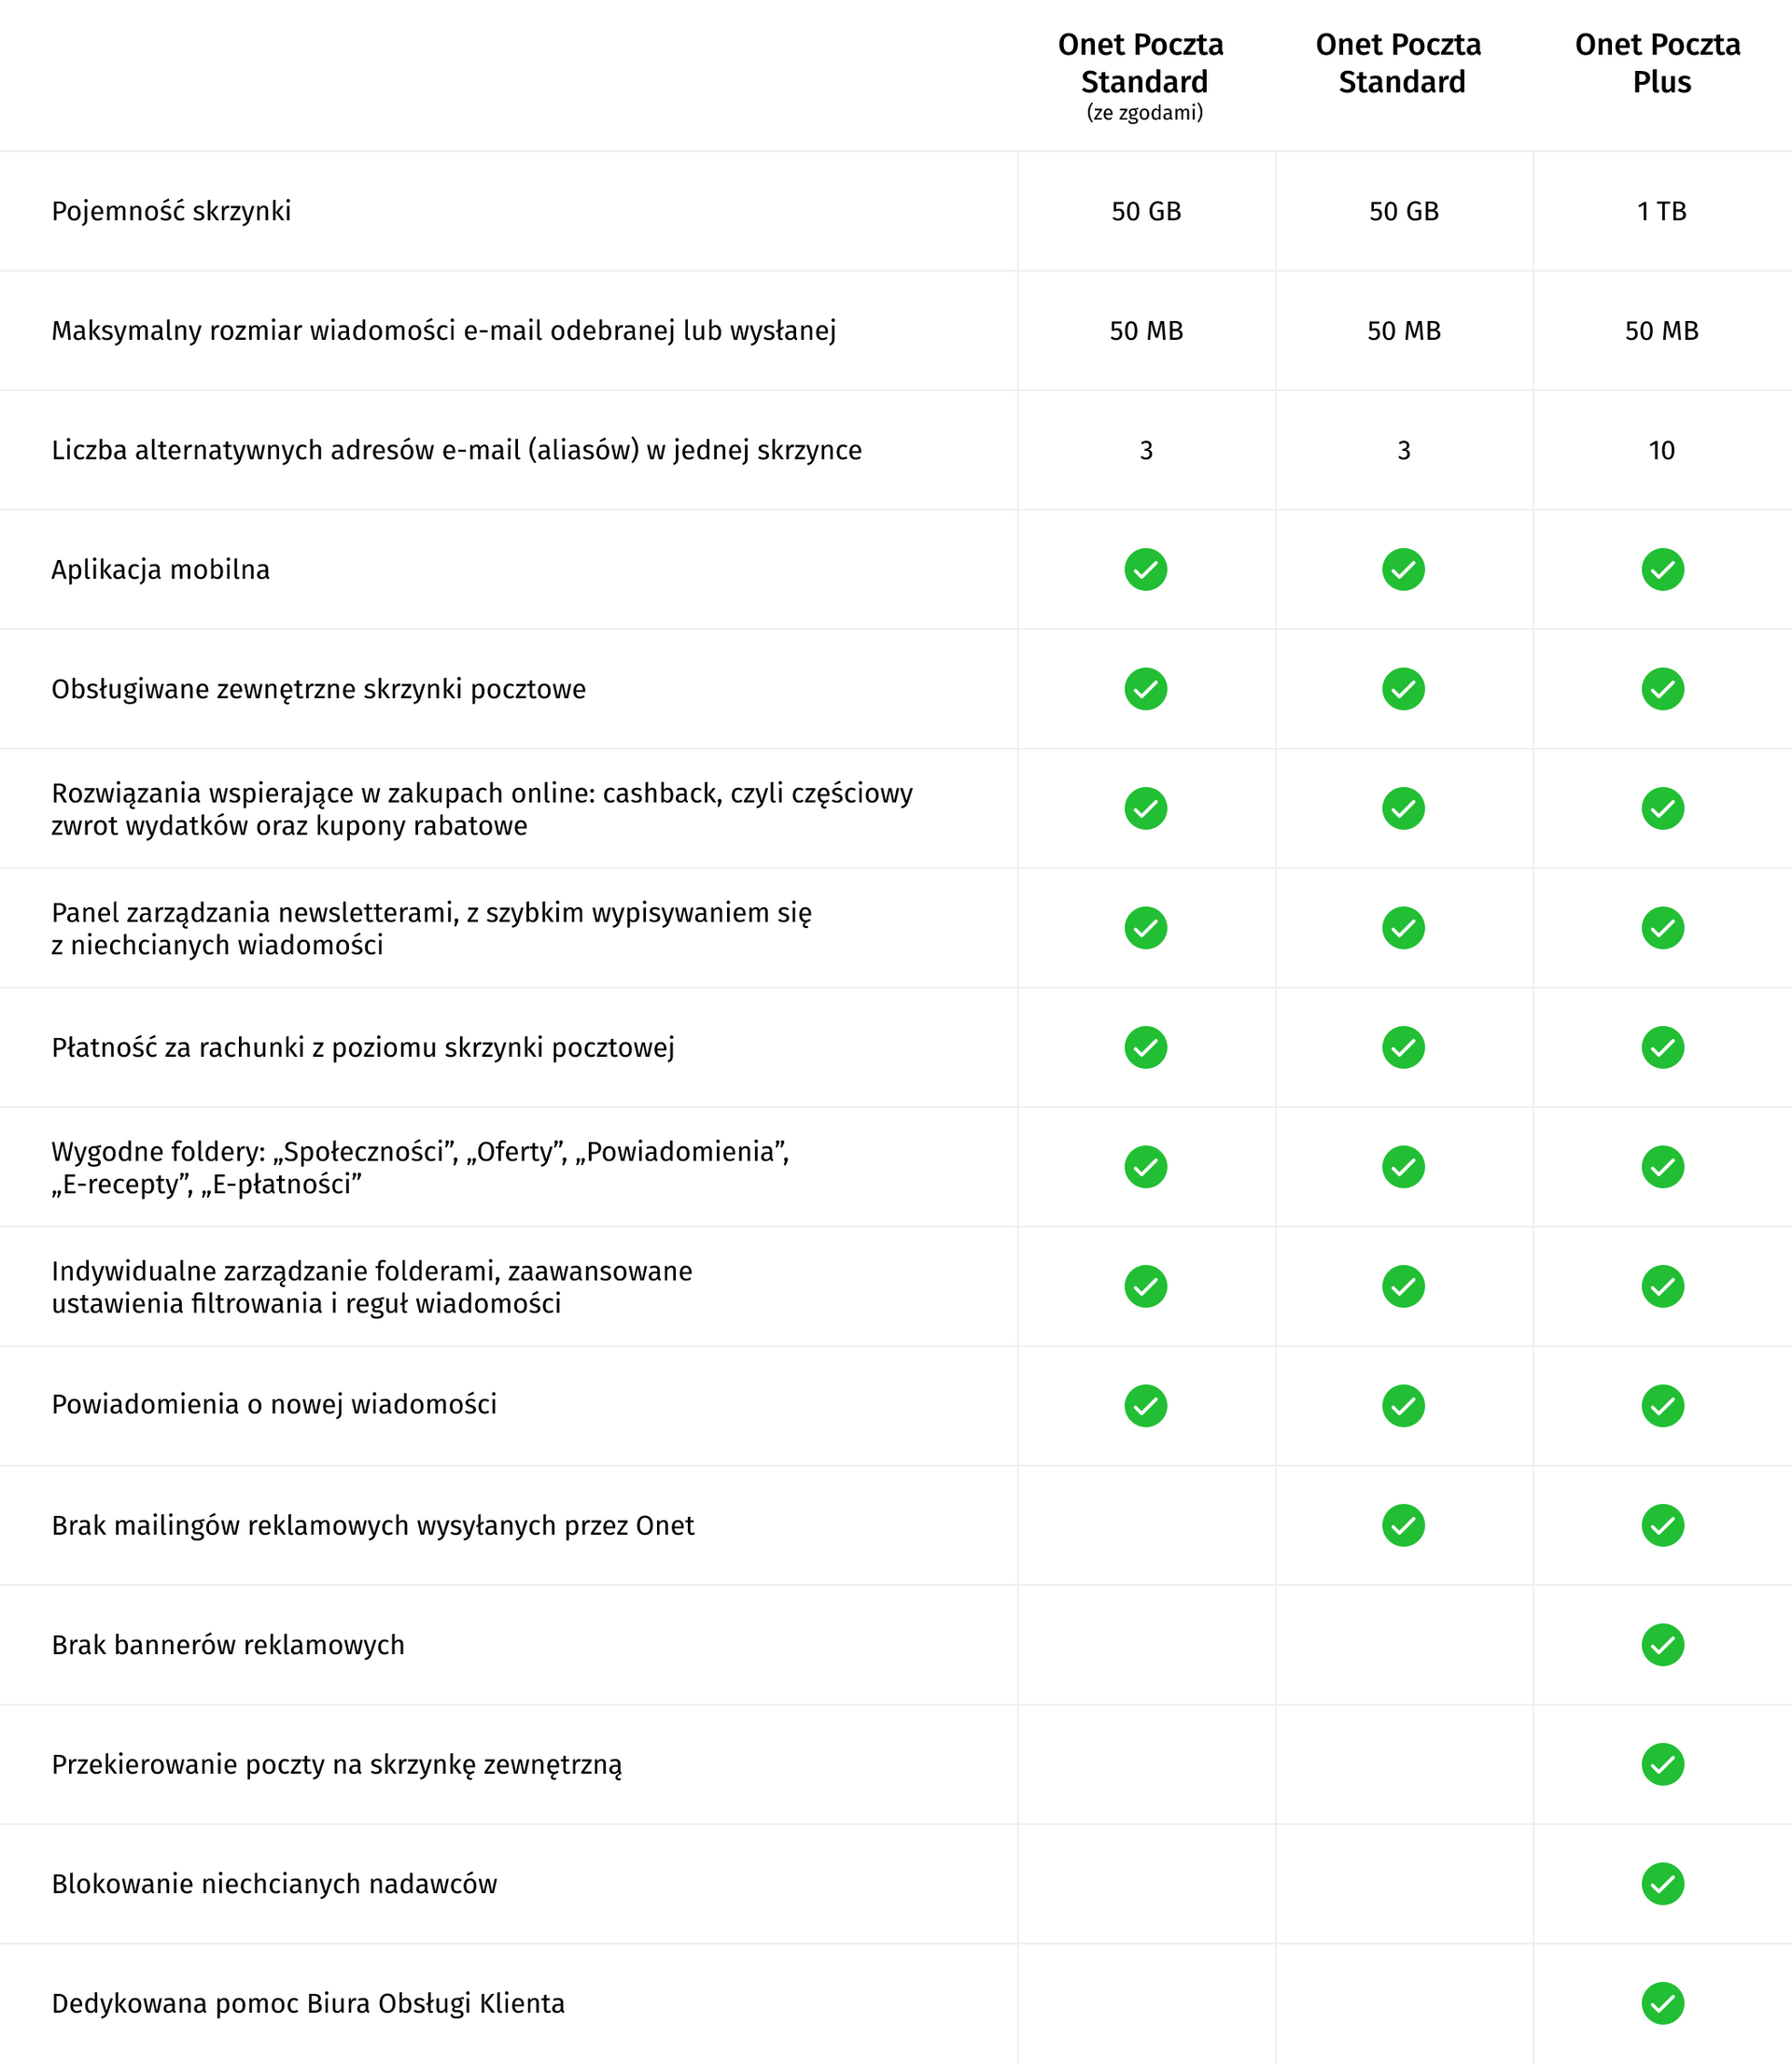The width and height of the screenshot is (1792, 2064).
Task: Click 50 MB value in Plus column
Action: (1661, 331)
